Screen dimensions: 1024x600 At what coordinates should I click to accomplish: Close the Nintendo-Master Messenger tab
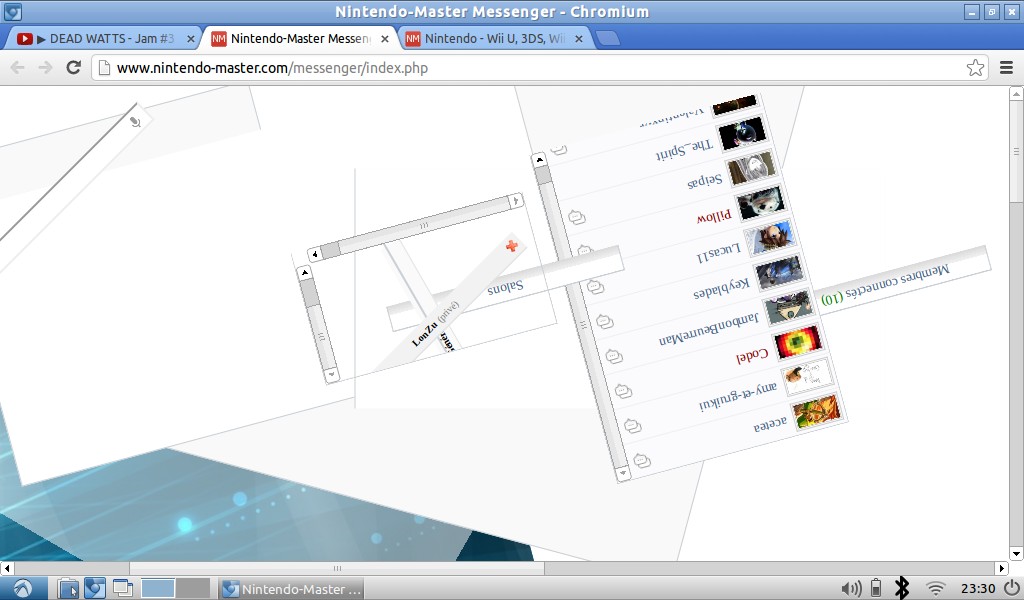[385, 39]
